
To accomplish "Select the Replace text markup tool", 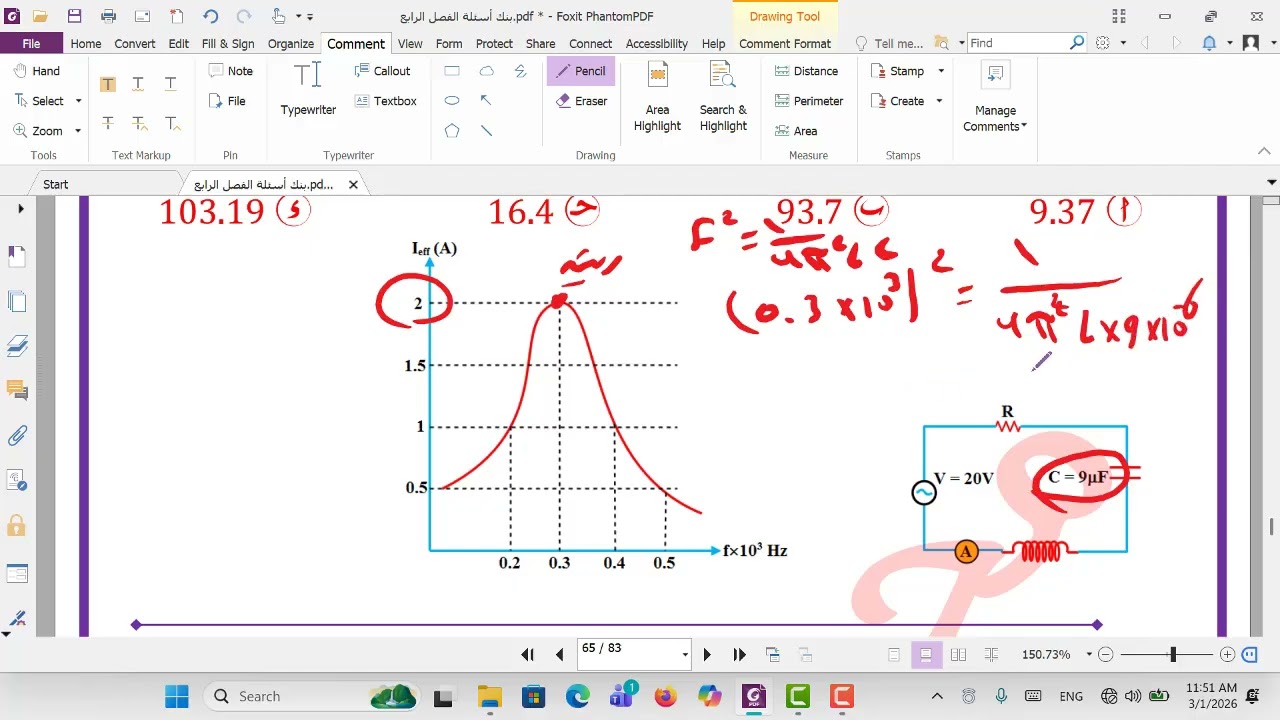I will pos(139,123).
